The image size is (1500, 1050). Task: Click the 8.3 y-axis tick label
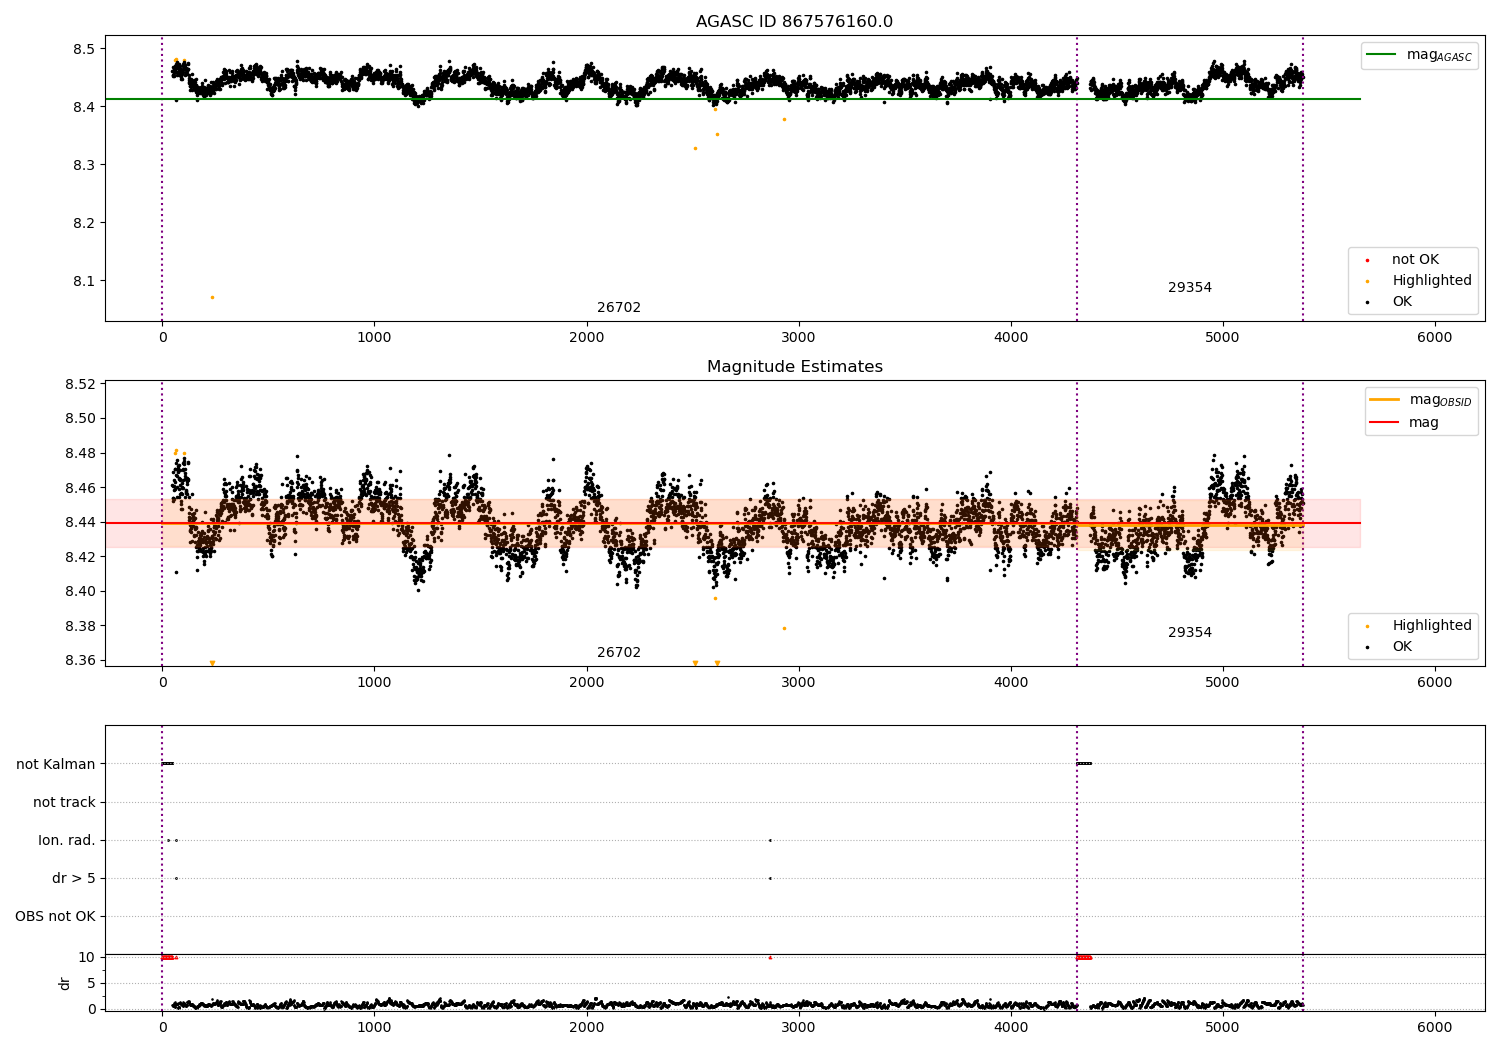84,165
